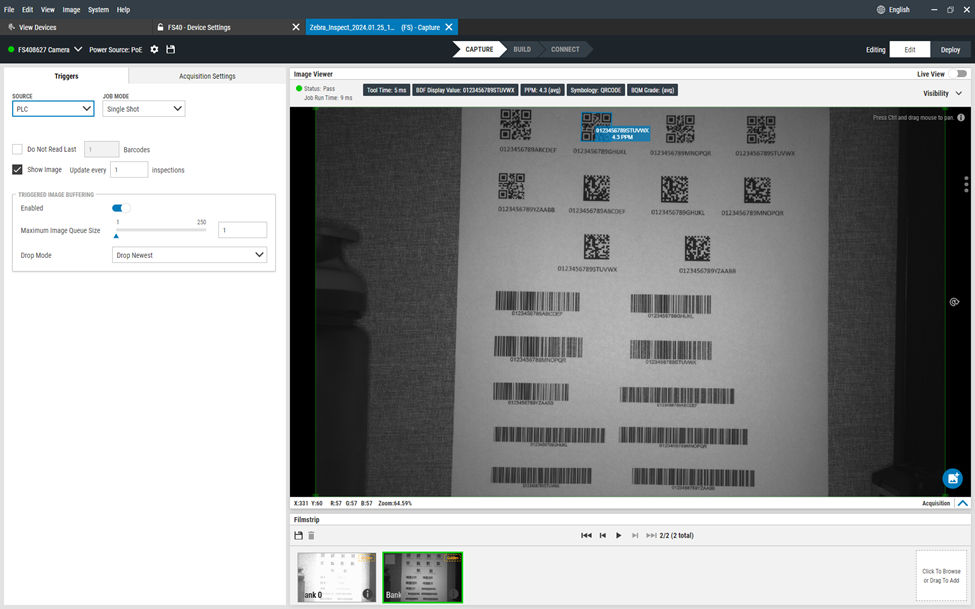The width and height of the screenshot is (975, 609).
Task: Open image viewer three-dot options menu
Action: point(966,184)
